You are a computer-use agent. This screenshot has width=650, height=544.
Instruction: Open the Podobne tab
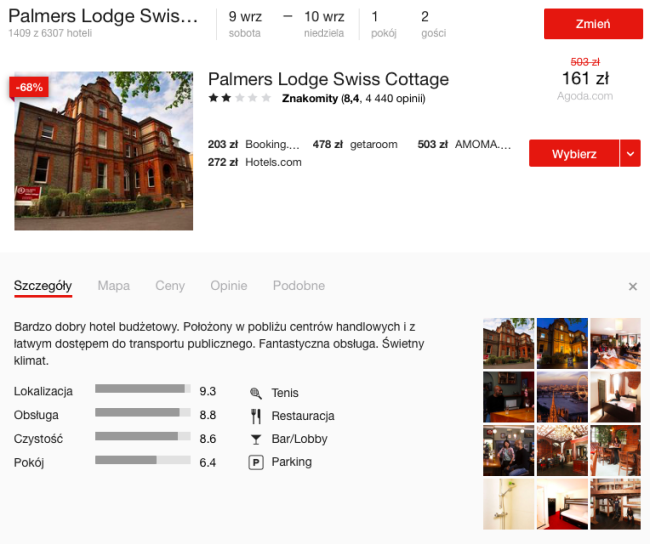[299, 286]
